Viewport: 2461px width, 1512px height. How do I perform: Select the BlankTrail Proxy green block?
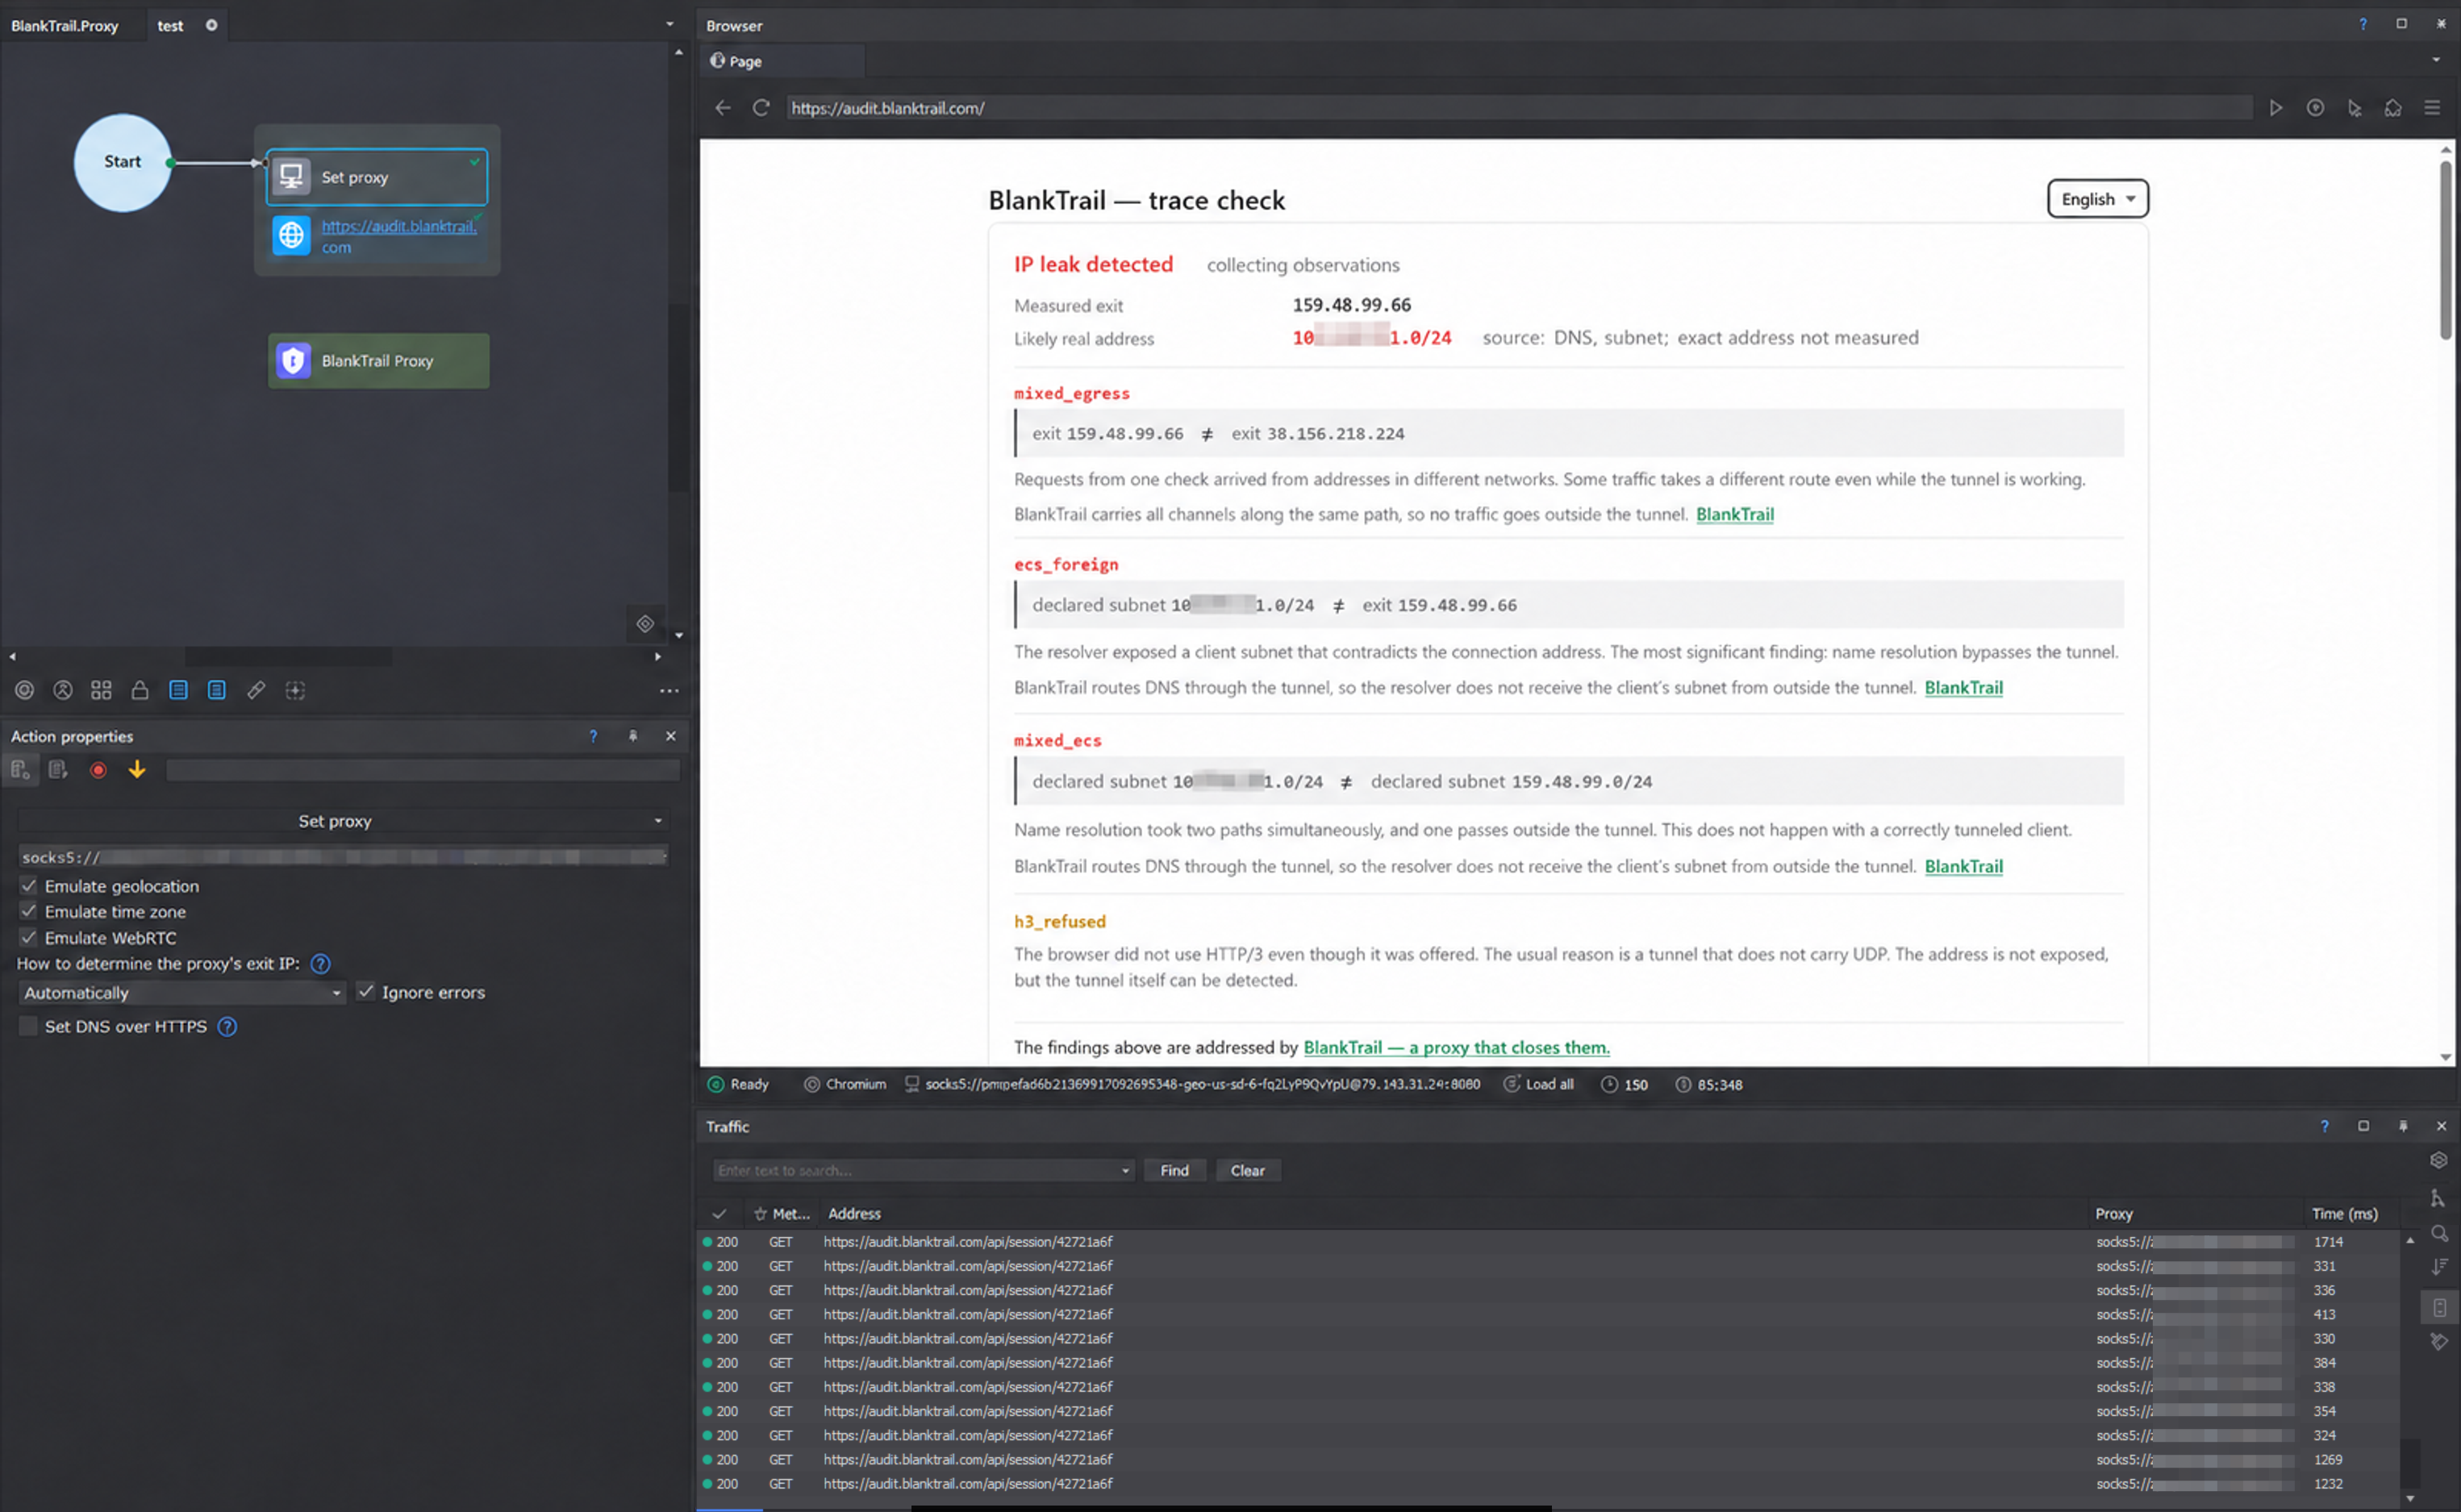[379, 361]
